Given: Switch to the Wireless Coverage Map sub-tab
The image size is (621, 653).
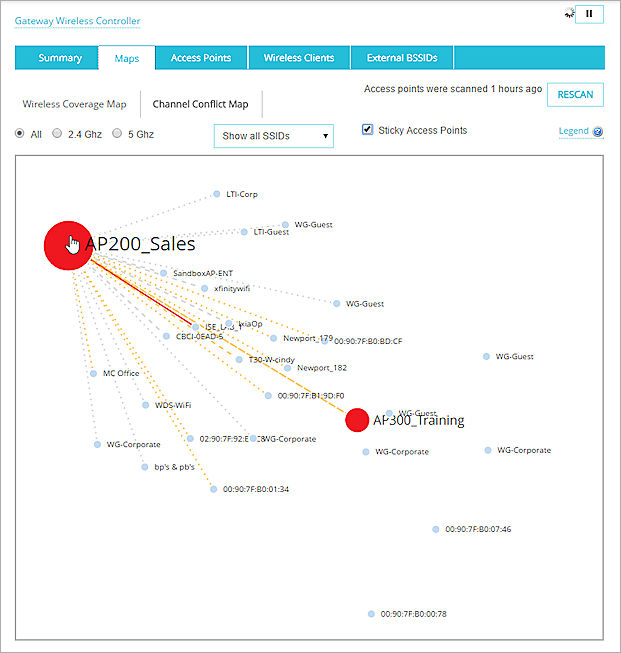Looking at the screenshot, I should 75,104.
